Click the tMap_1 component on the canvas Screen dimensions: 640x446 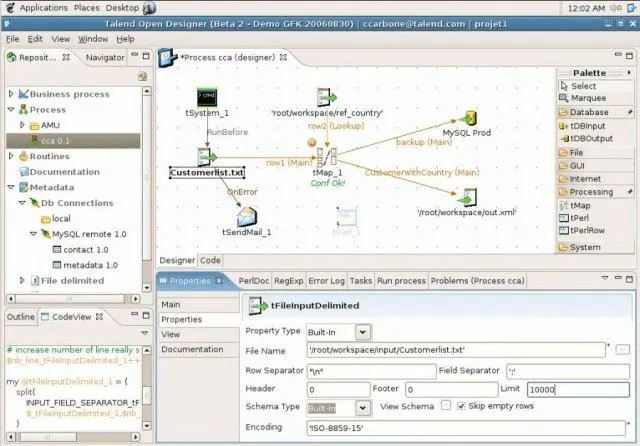tap(327, 158)
